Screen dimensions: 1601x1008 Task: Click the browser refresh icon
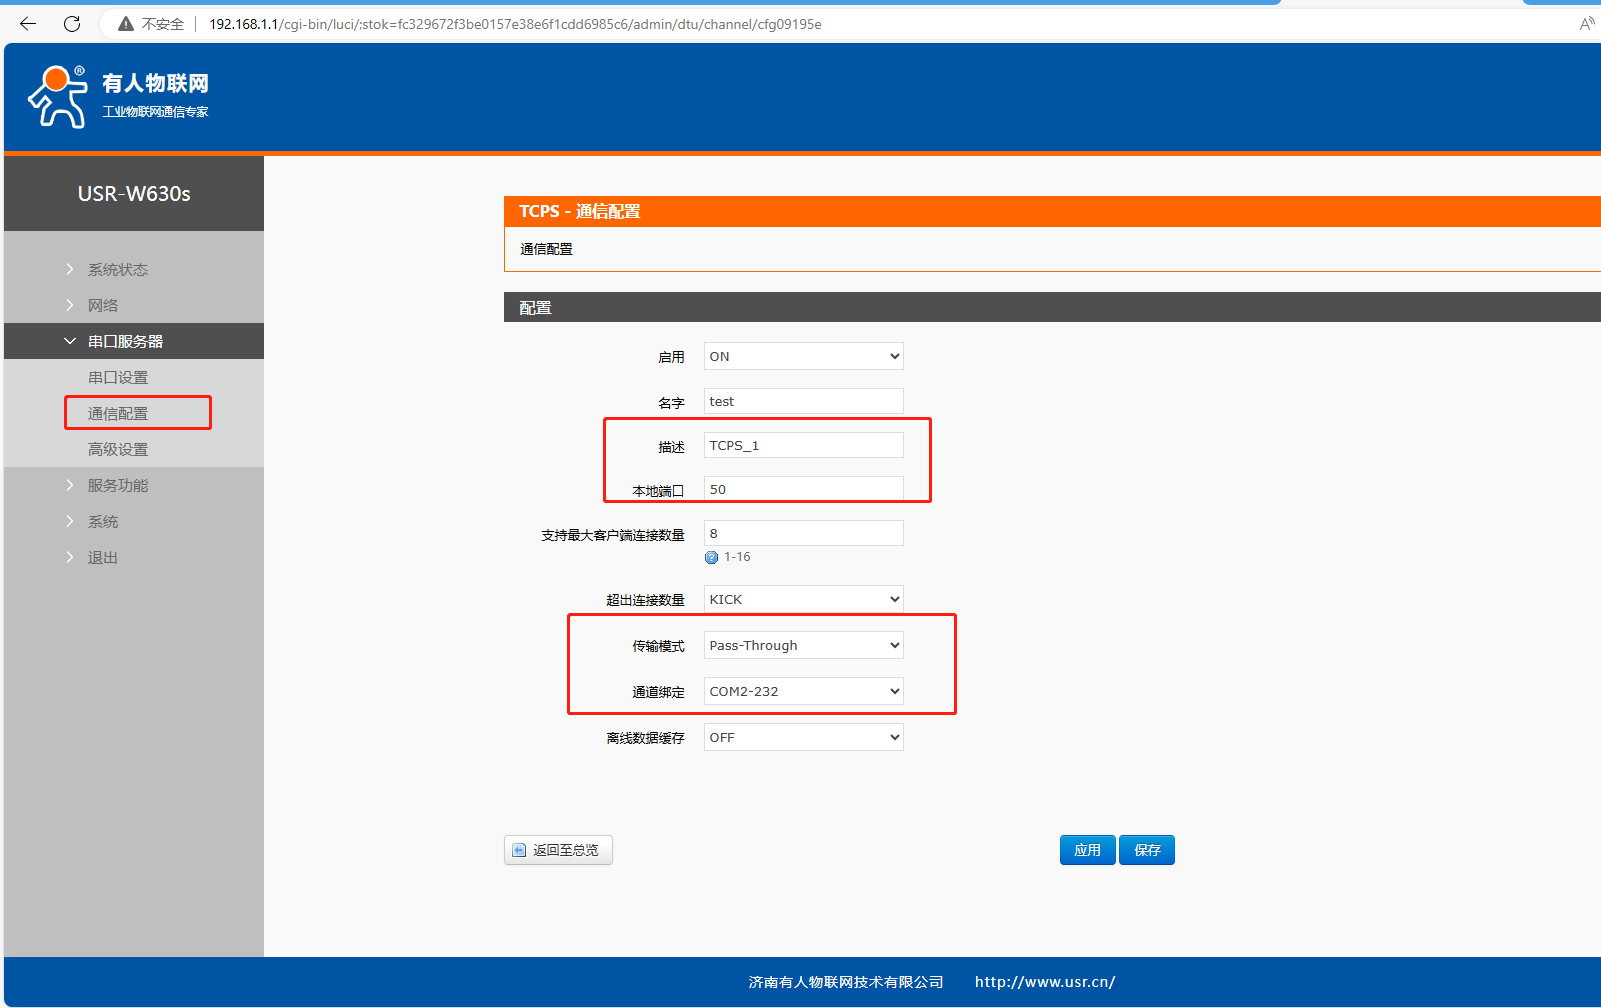72,24
